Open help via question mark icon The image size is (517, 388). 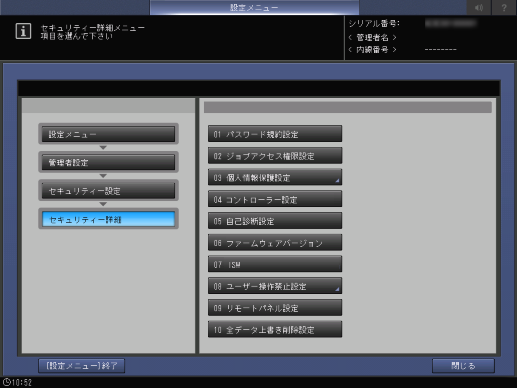pyautogui.click(x=504, y=7)
